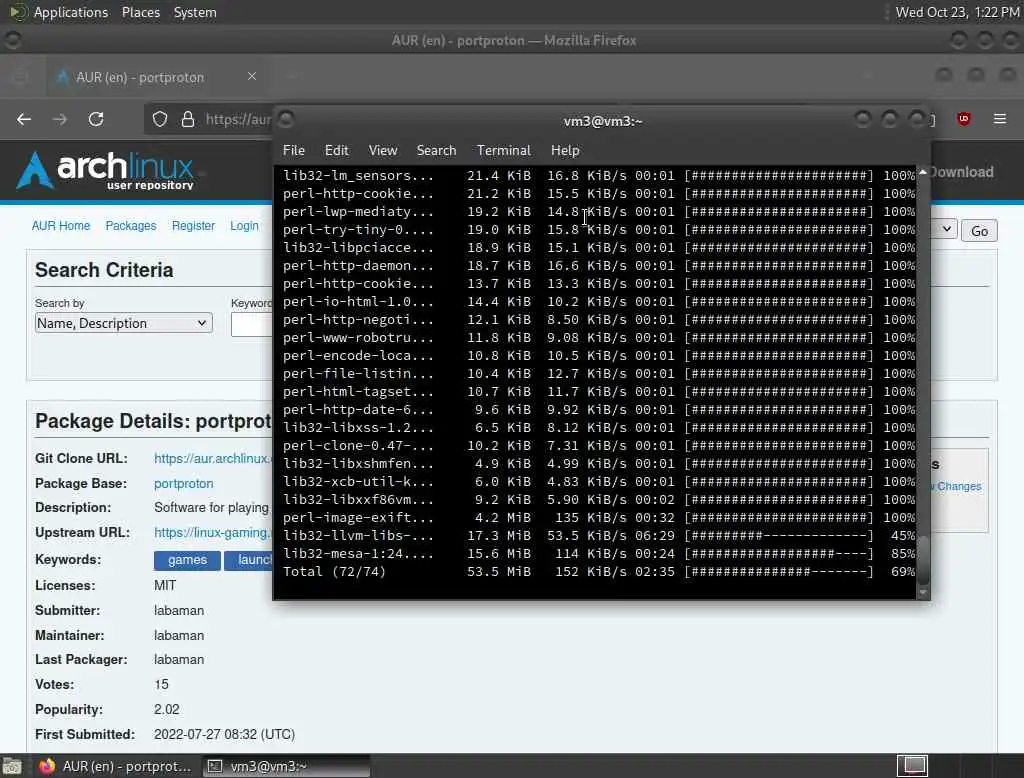
Task: Click the padlock site info icon
Action: [x=188, y=119]
